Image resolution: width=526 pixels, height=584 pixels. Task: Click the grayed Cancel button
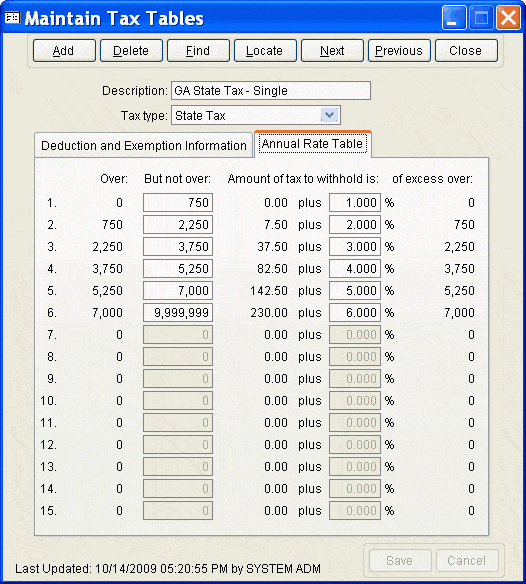[x=467, y=560]
